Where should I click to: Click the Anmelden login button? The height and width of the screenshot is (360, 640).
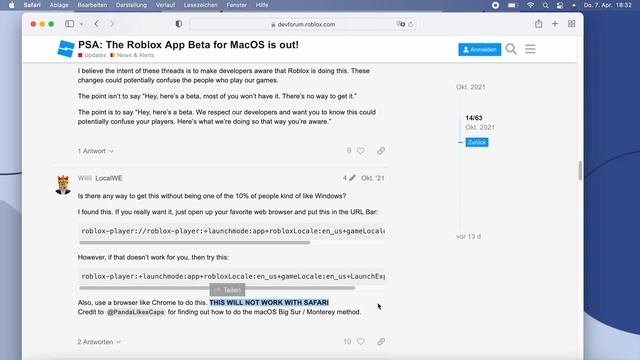tap(480, 49)
